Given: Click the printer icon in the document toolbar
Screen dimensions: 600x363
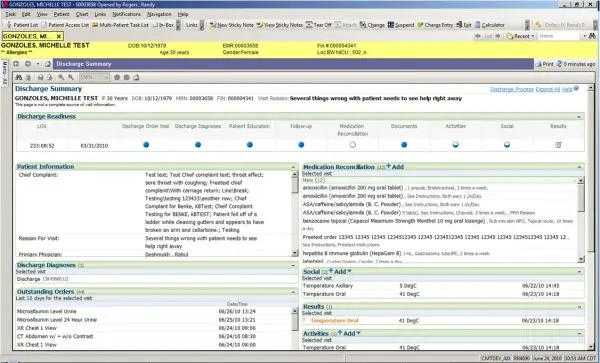Looking at the screenshot, I should 40,77.
